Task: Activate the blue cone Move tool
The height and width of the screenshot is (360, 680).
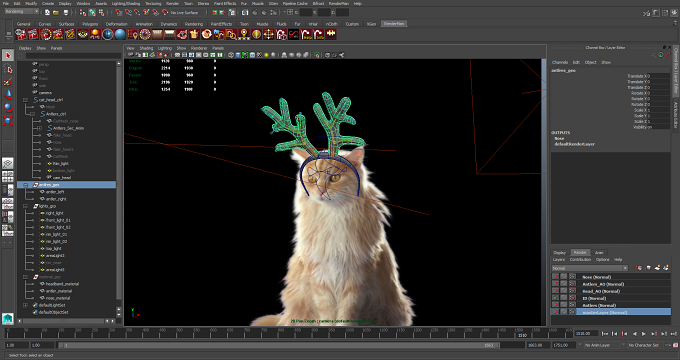Action: [7, 95]
